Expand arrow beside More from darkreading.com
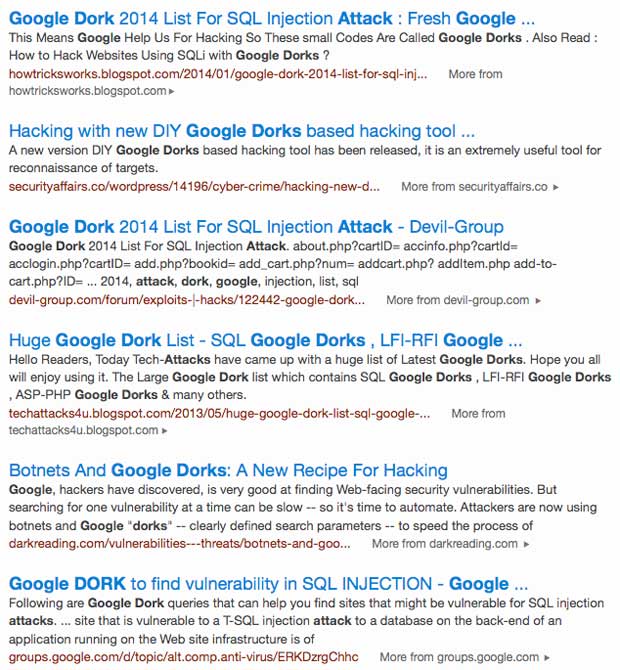This screenshot has height=670, width=620. pos(526,544)
